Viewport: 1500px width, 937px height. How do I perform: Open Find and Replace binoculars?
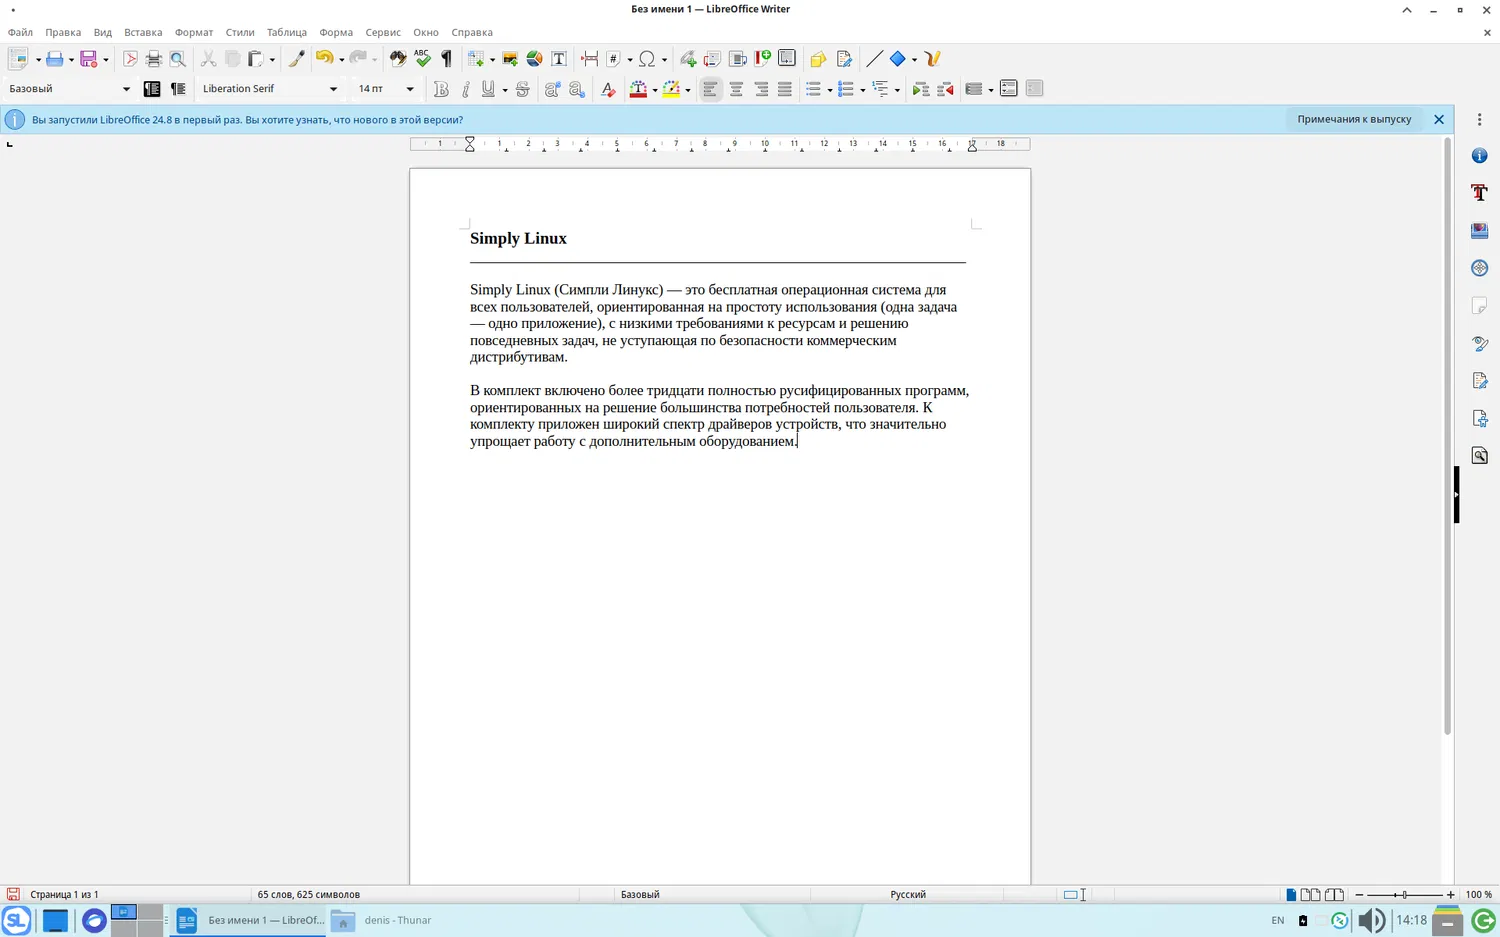pos(398,59)
